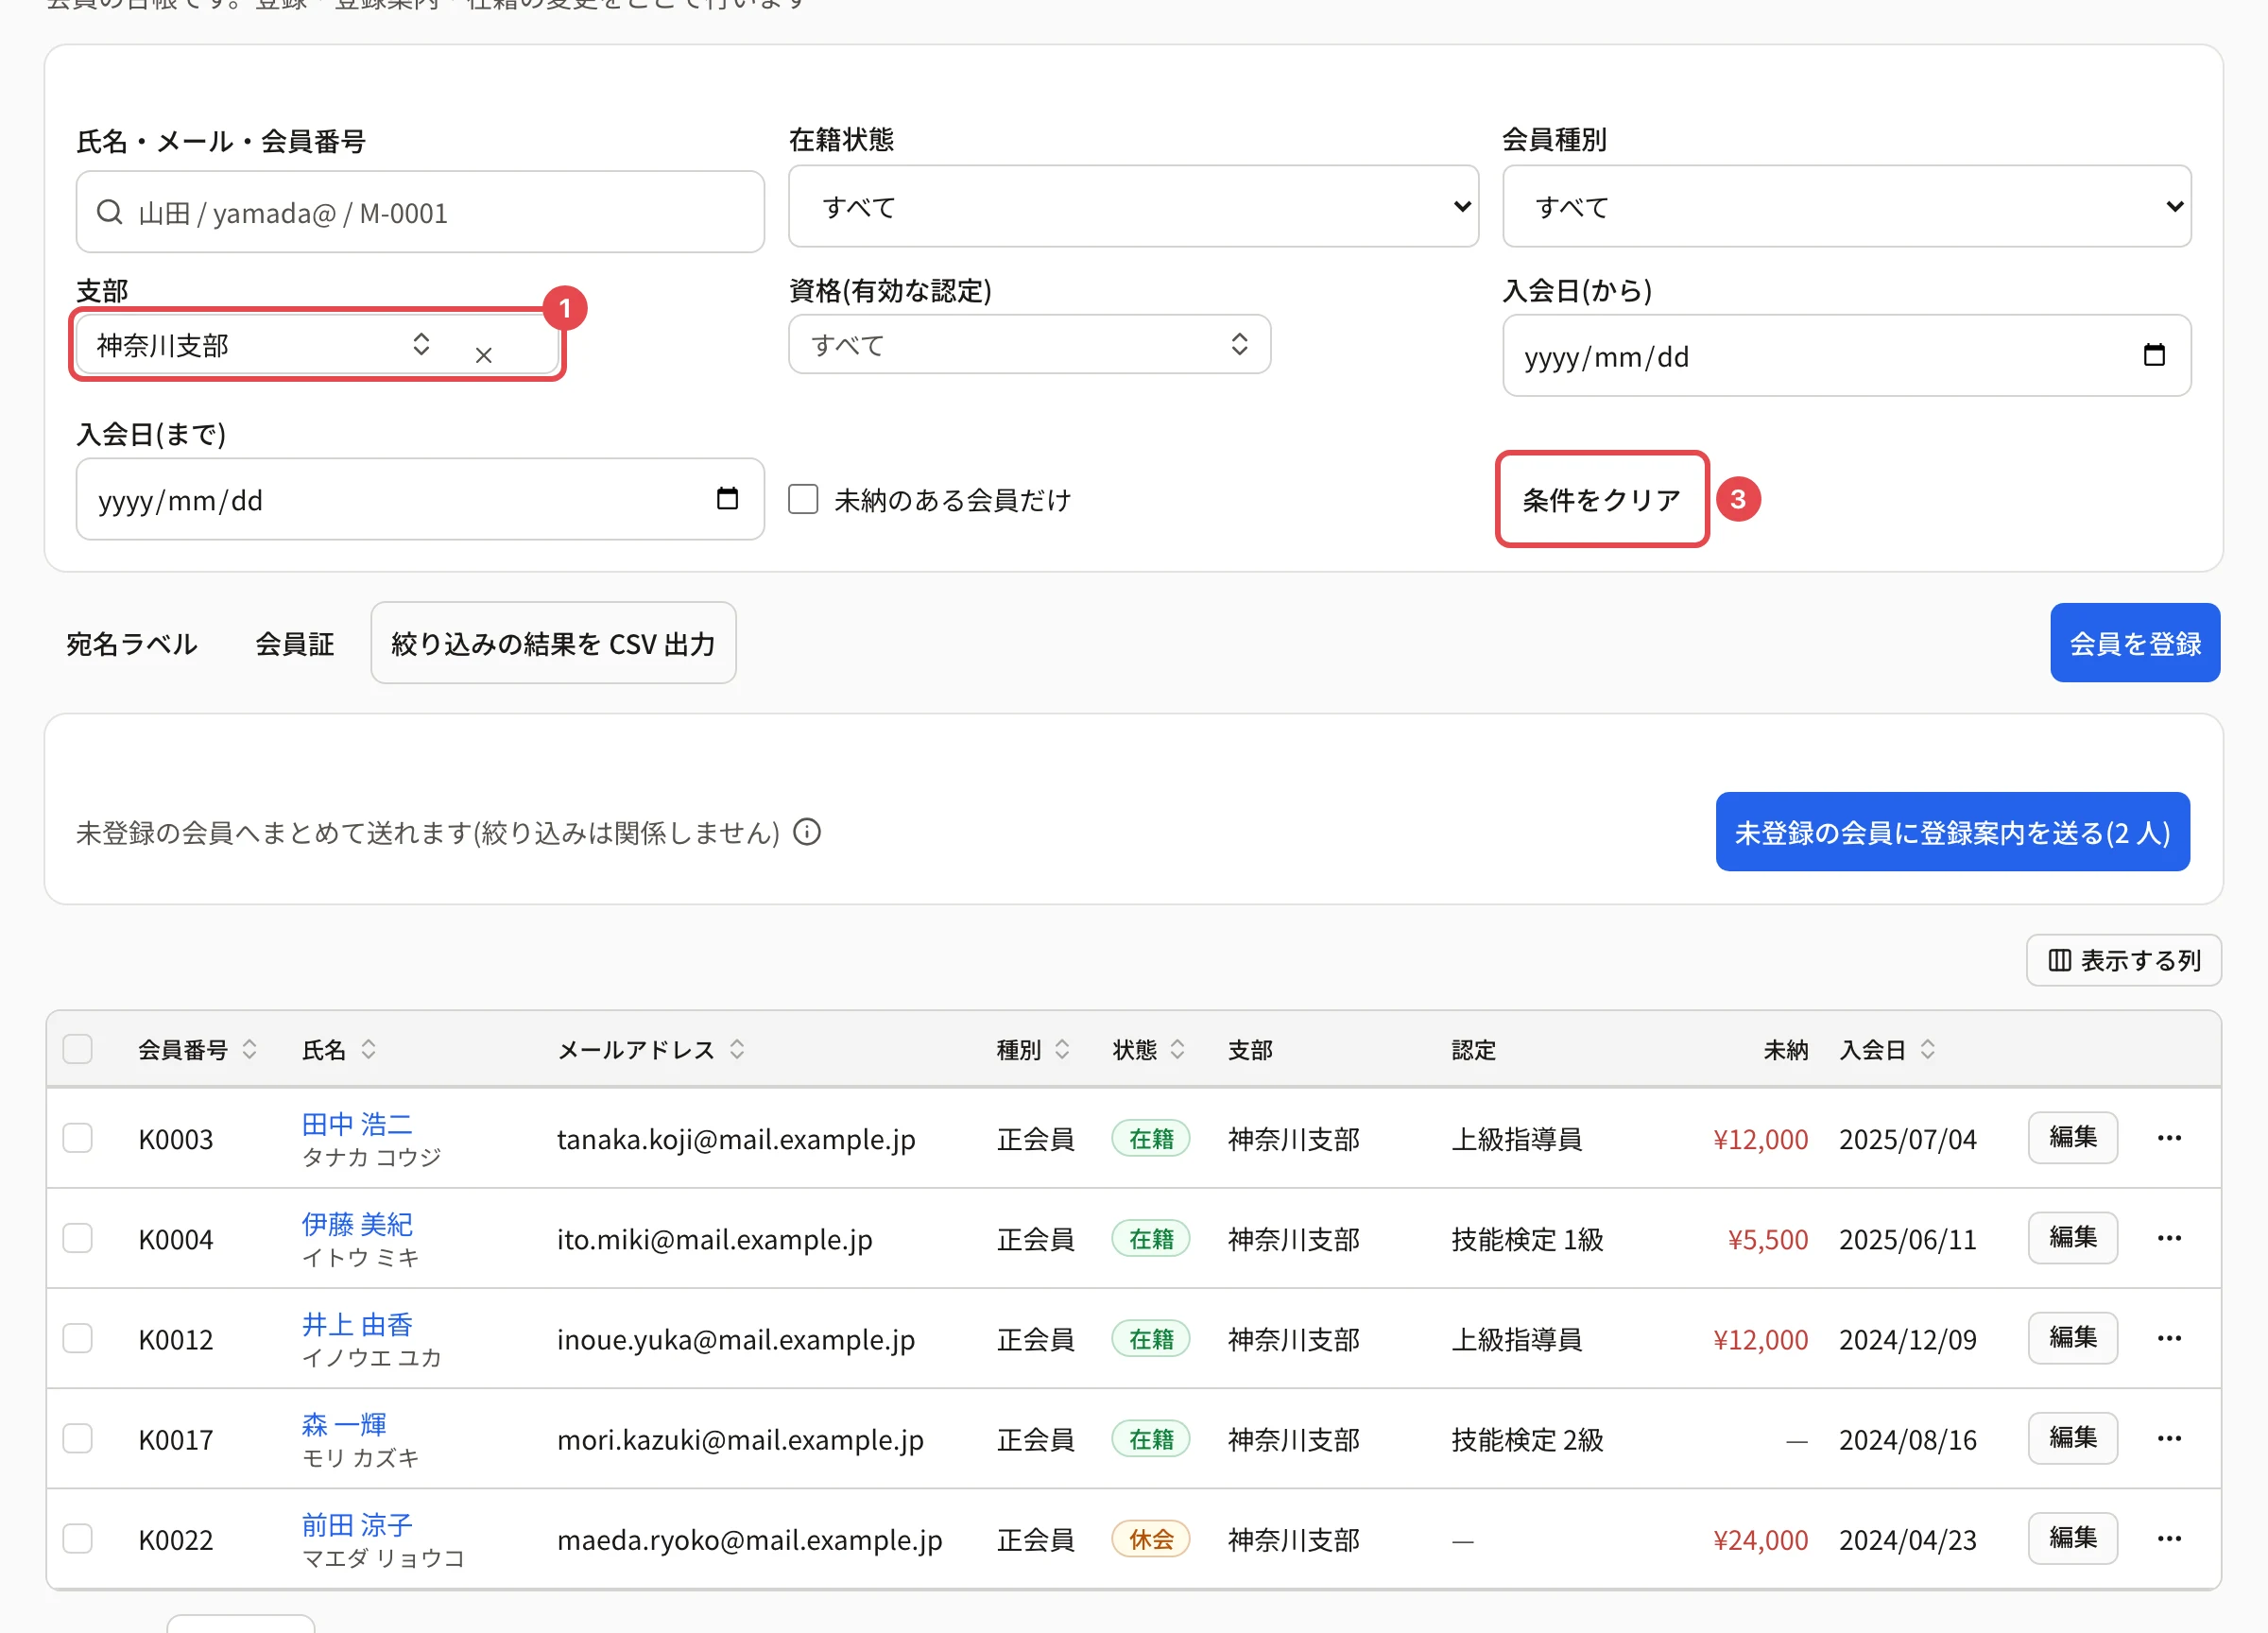Click 編集 for 田中 浩二
Viewport: 2268px width, 1633px height.
(x=2072, y=1137)
